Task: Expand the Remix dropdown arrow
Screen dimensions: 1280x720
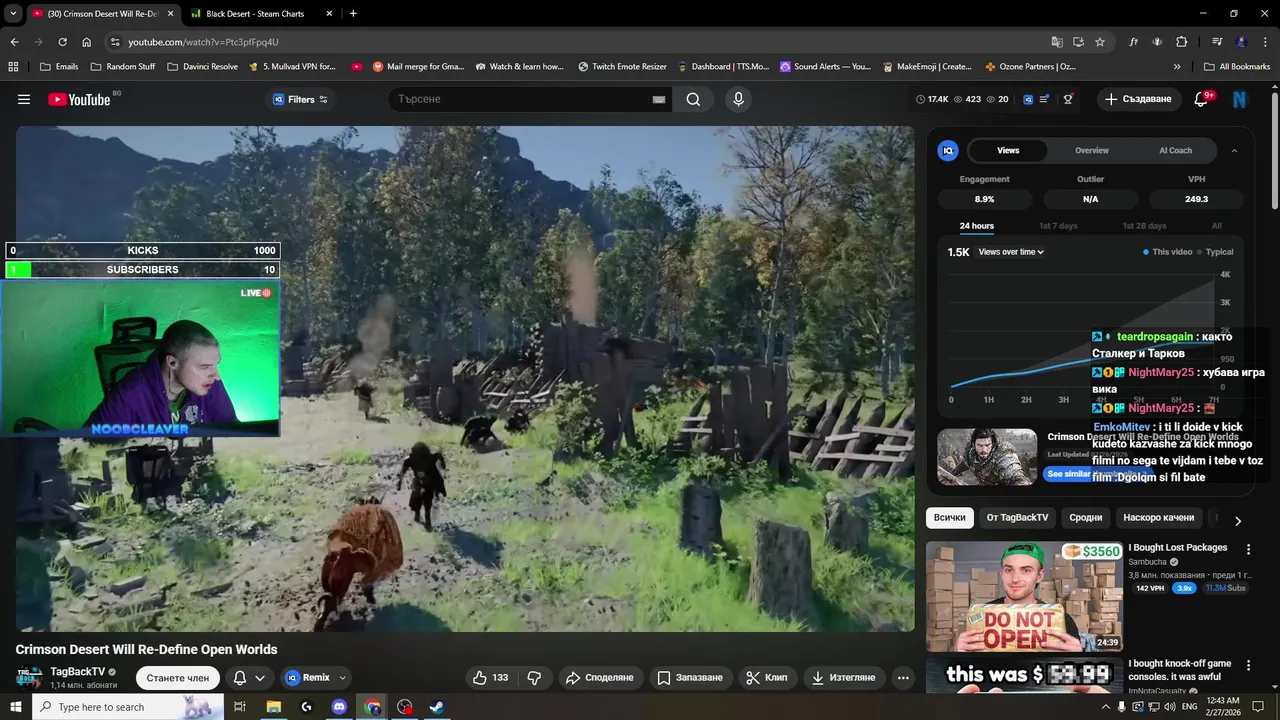Action: pyautogui.click(x=343, y=677)
